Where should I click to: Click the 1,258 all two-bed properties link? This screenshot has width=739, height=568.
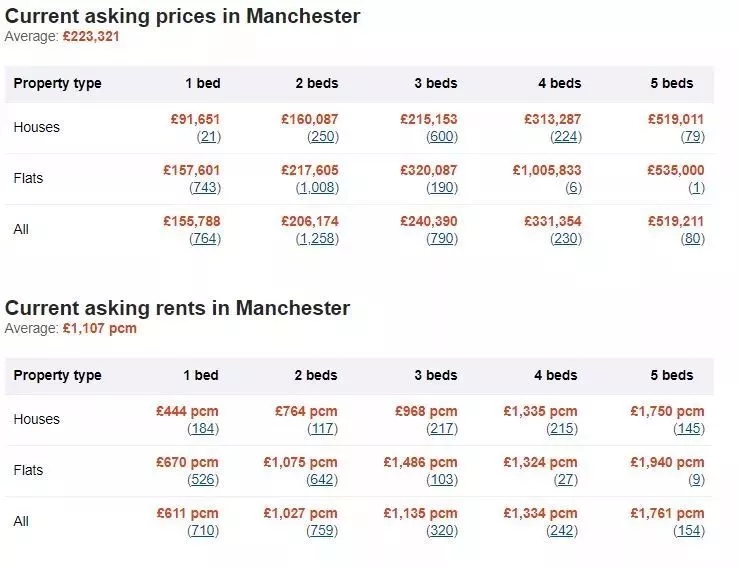click(x=317, y=239)
